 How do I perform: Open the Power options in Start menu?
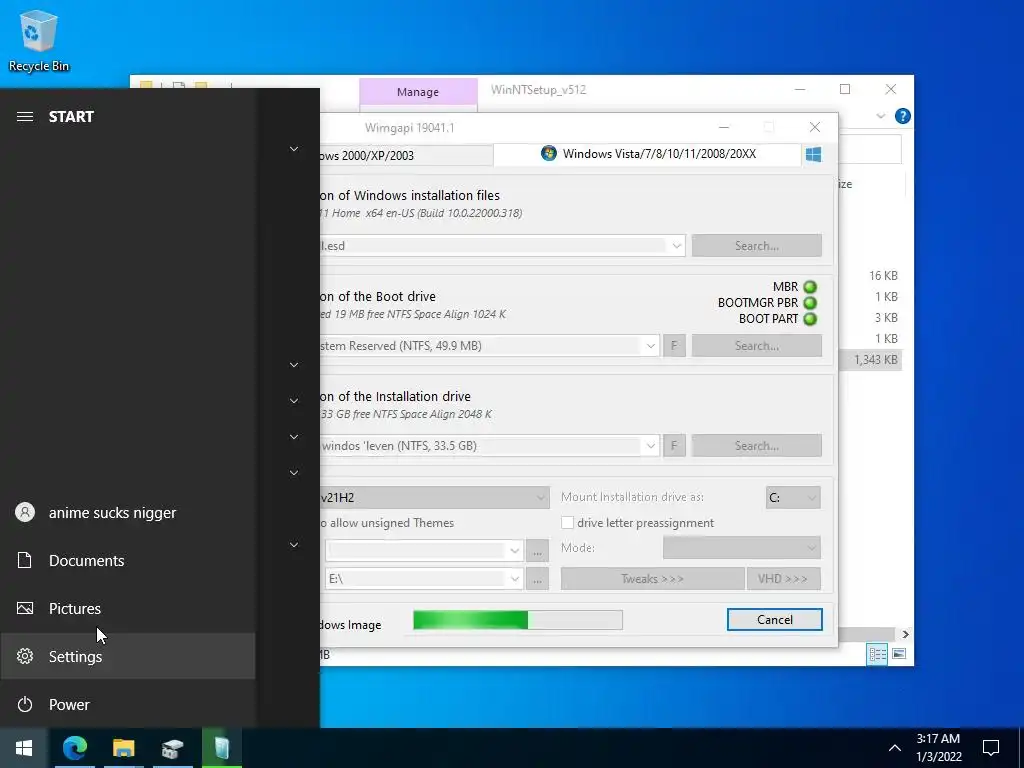(x=127, y=704)
